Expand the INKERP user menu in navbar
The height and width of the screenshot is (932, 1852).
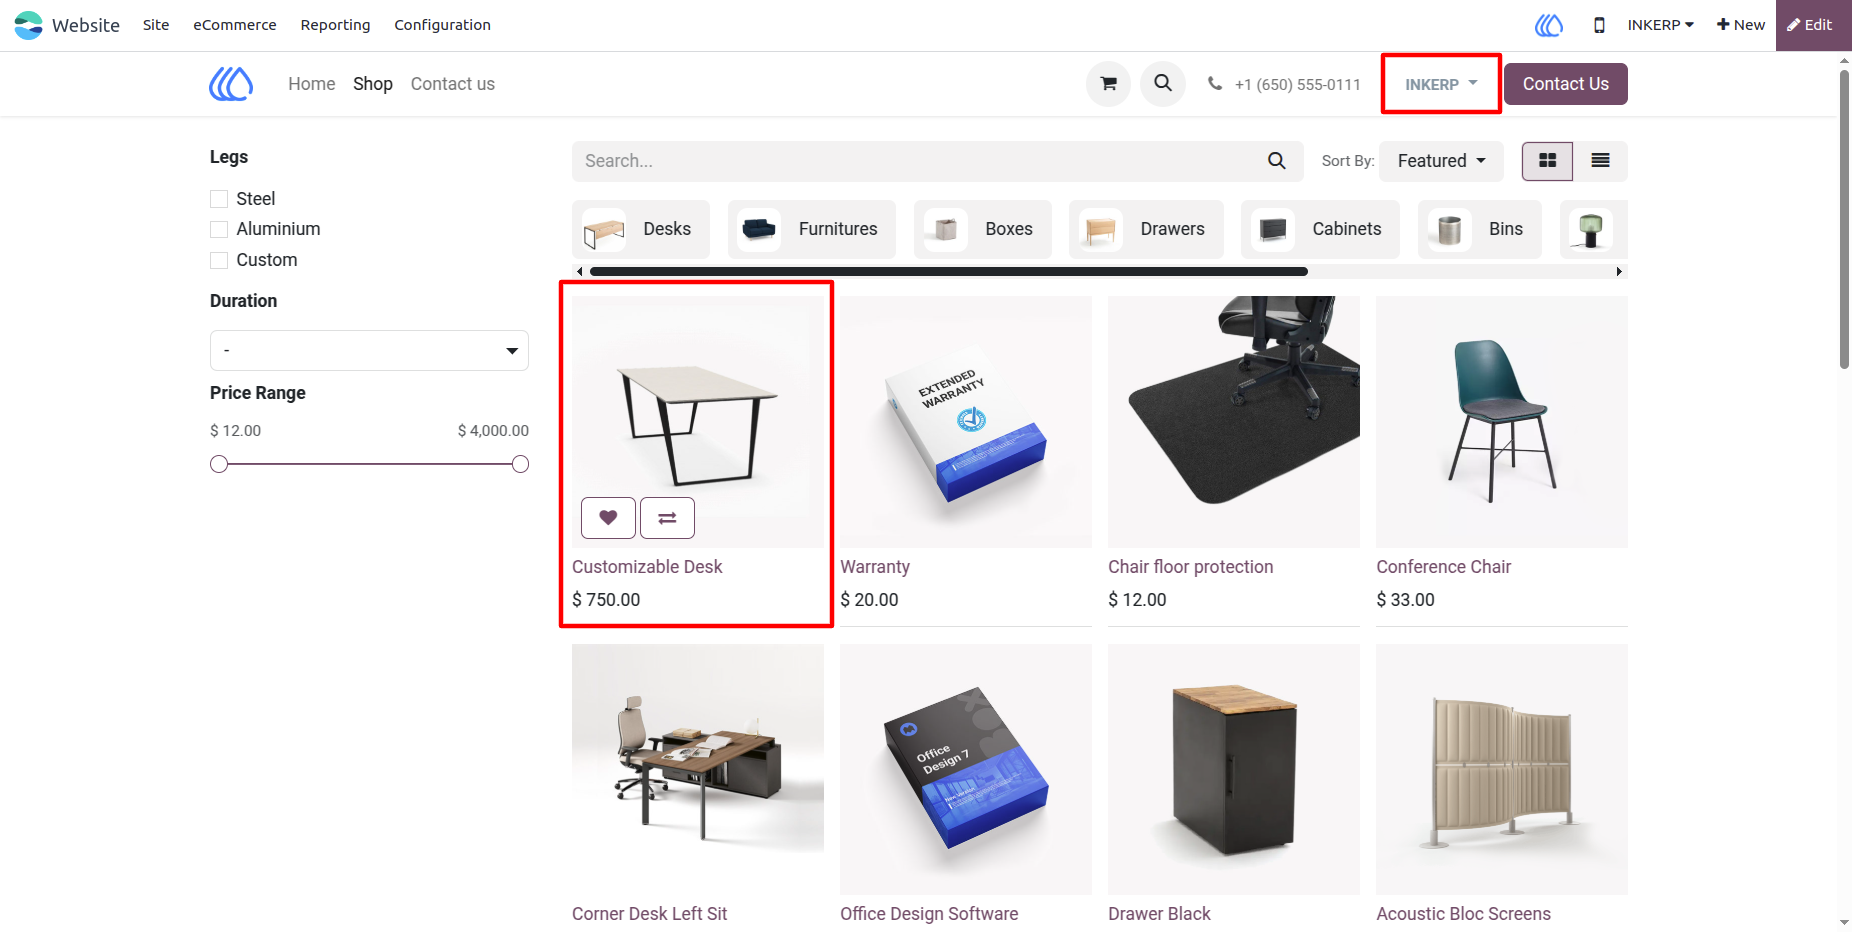point(1441,84)
